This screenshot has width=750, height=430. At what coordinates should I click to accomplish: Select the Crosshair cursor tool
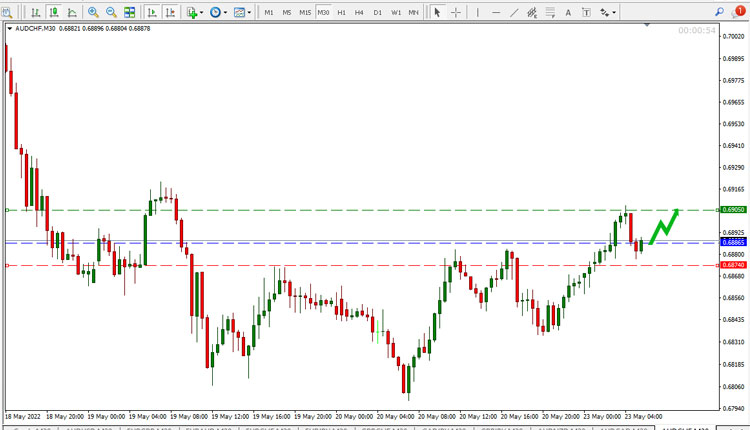tap(455, 12)
